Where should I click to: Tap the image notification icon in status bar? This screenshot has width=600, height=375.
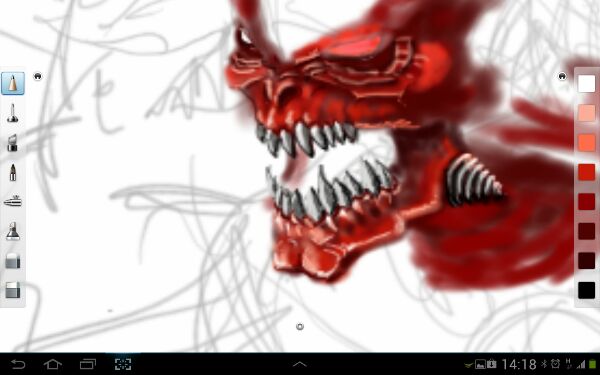pos(480,364)
